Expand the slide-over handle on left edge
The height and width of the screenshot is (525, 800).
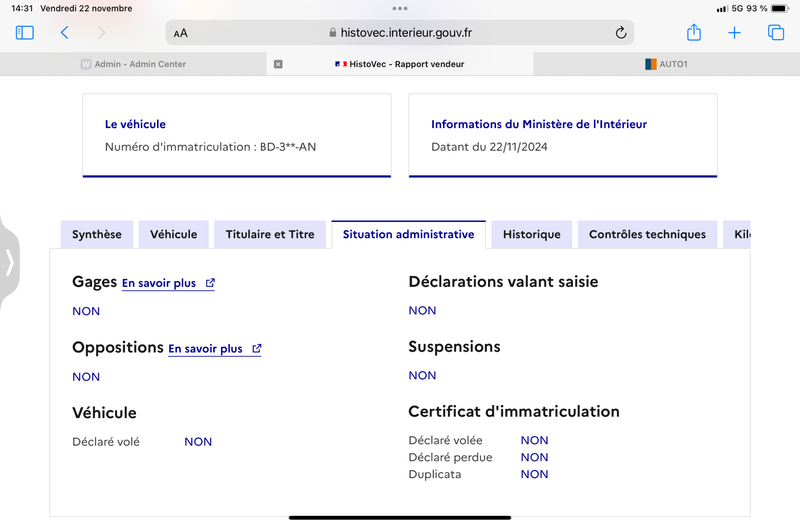pos(10,263)
